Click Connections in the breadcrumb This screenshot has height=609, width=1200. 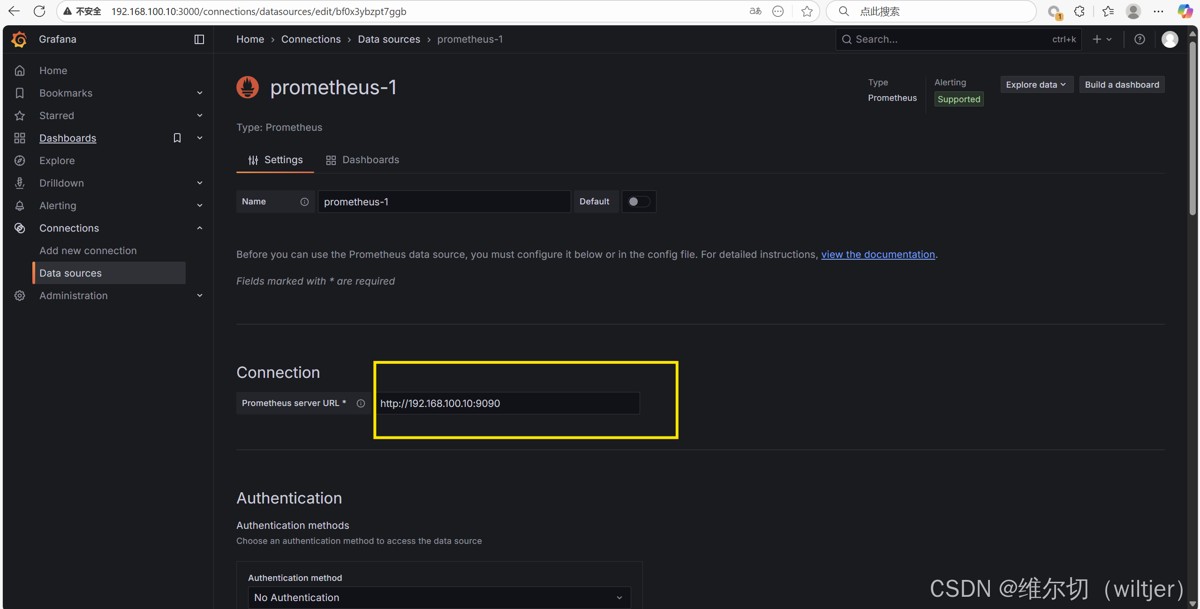coord(311,39)
